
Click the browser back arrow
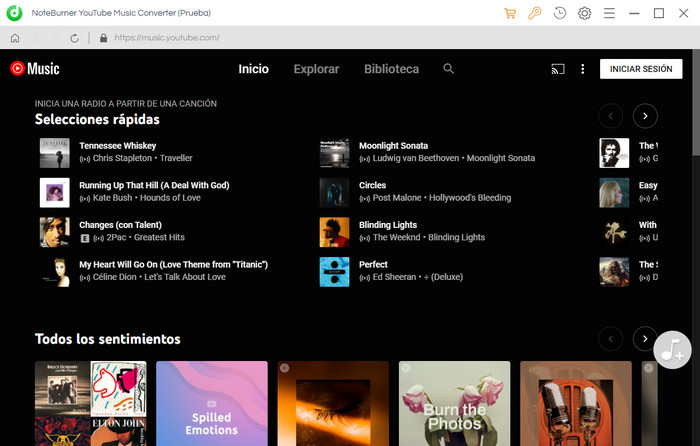point(36,38)
